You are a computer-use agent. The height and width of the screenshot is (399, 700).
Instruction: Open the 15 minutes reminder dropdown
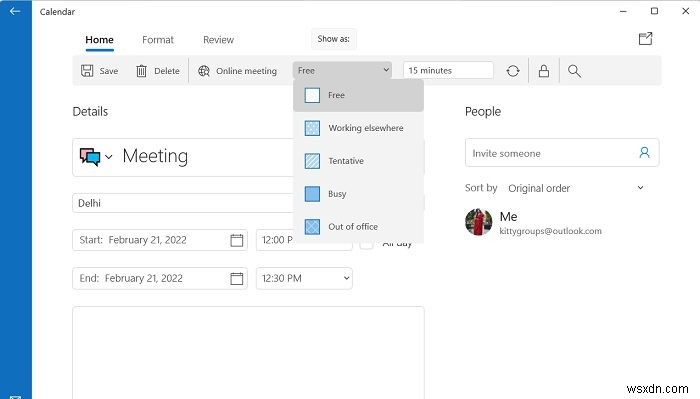(x=448, y=70)
